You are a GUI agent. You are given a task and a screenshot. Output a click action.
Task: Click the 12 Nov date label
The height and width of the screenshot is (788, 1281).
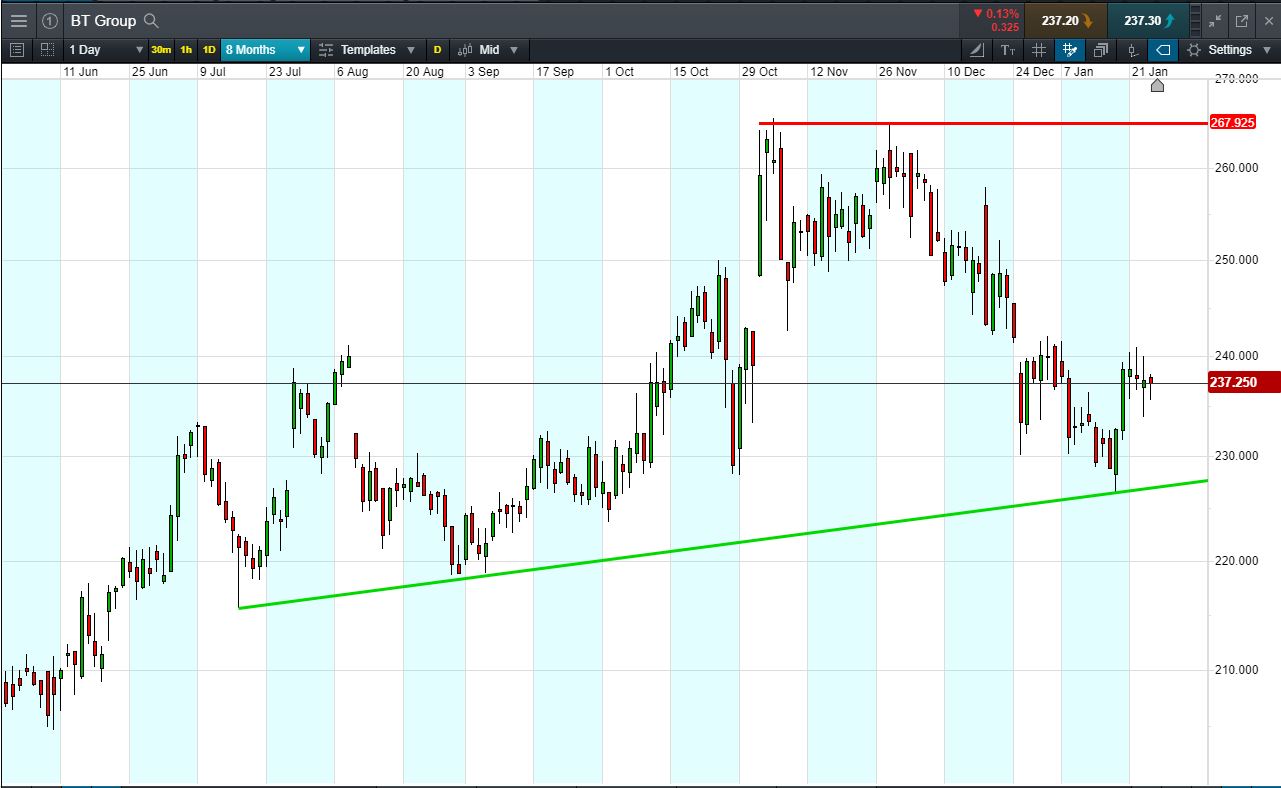(x=829, y=72)
